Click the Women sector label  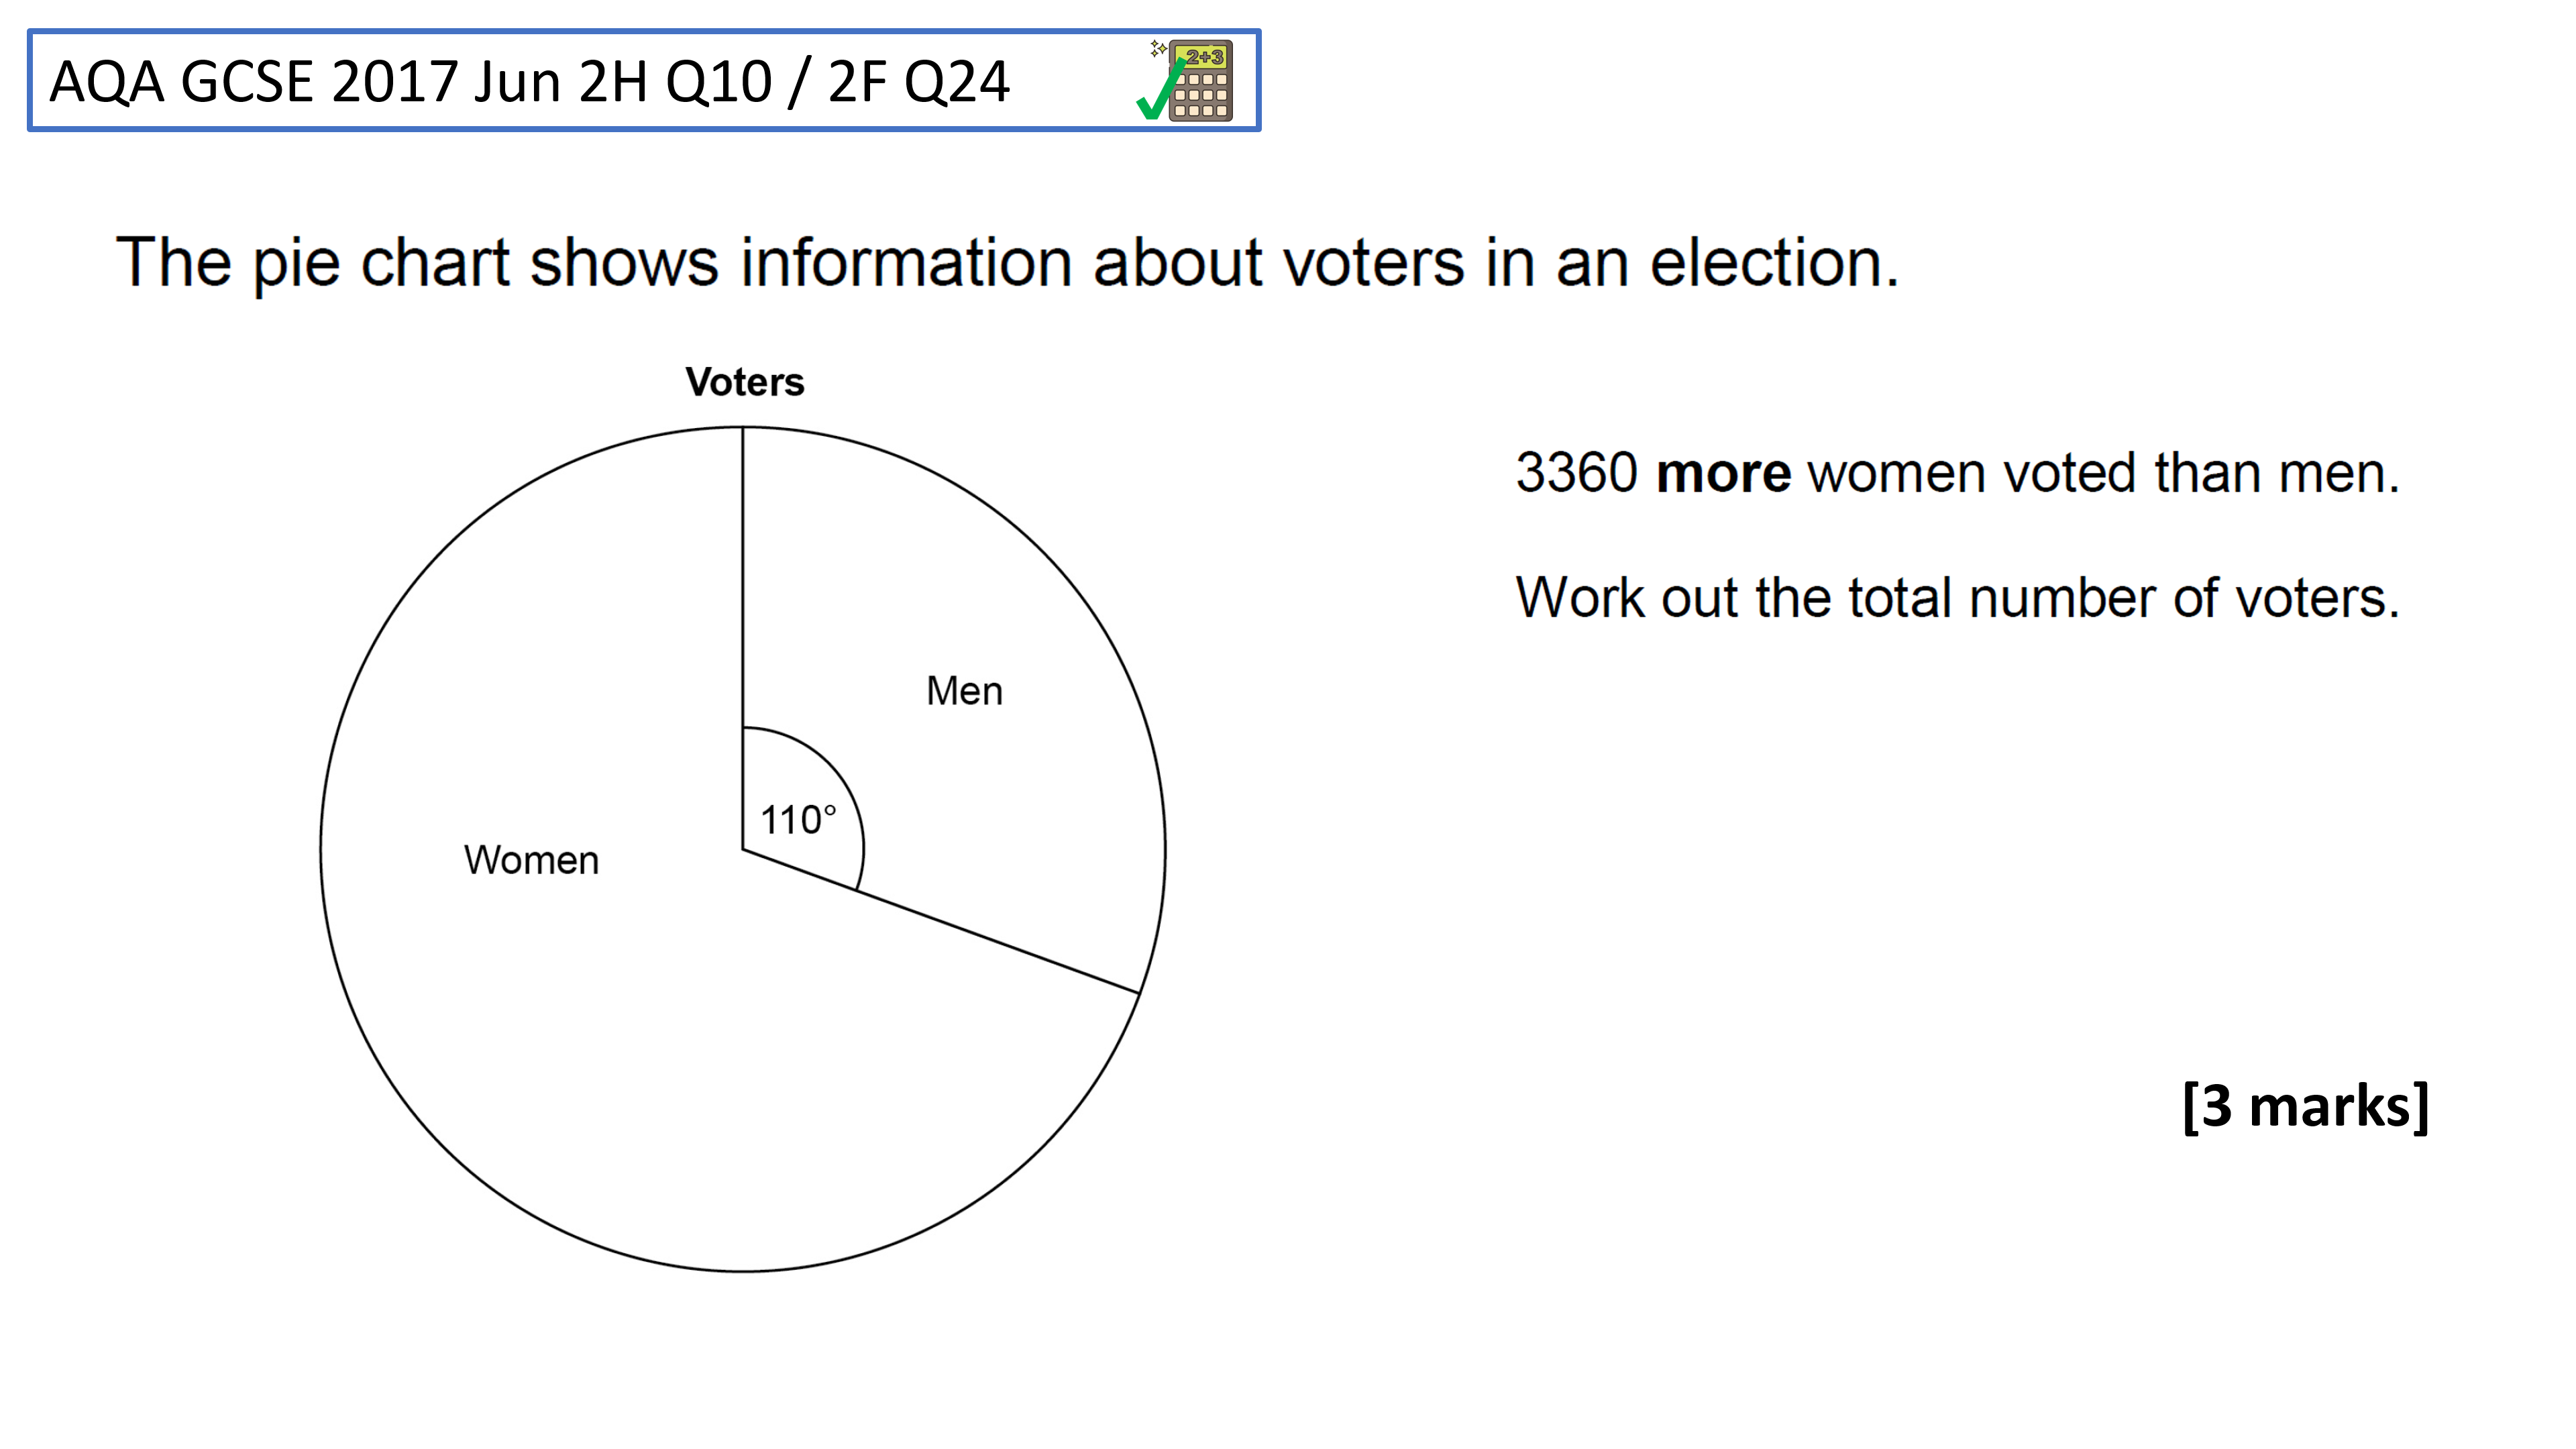(531, 860)
